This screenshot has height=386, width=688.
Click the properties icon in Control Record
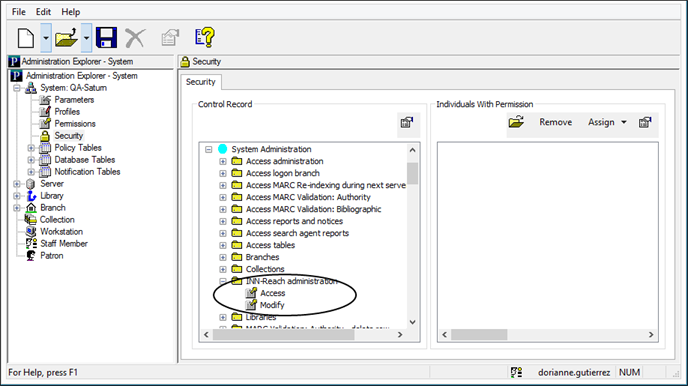407,122
